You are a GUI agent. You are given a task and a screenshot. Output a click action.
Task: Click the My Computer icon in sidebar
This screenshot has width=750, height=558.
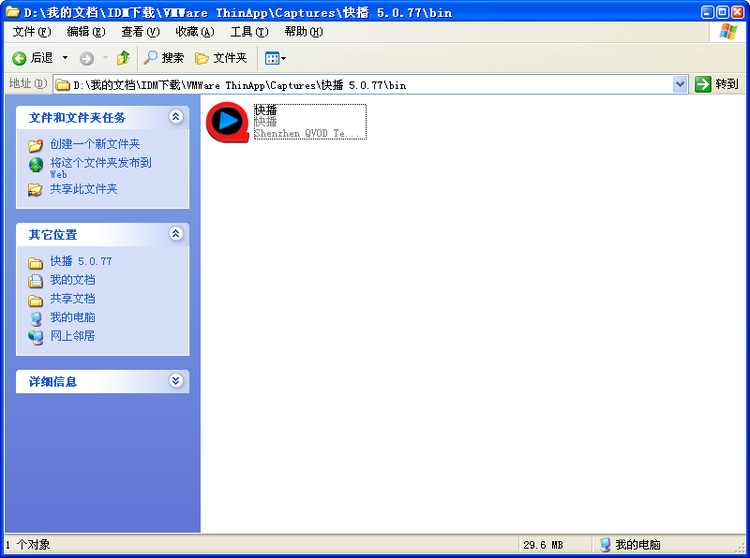36,318
